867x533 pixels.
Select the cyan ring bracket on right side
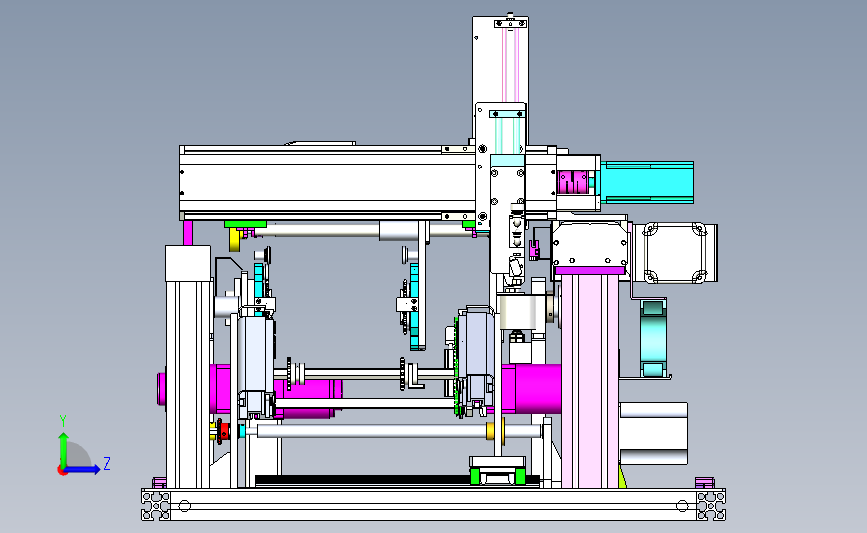tap(654, 339)
